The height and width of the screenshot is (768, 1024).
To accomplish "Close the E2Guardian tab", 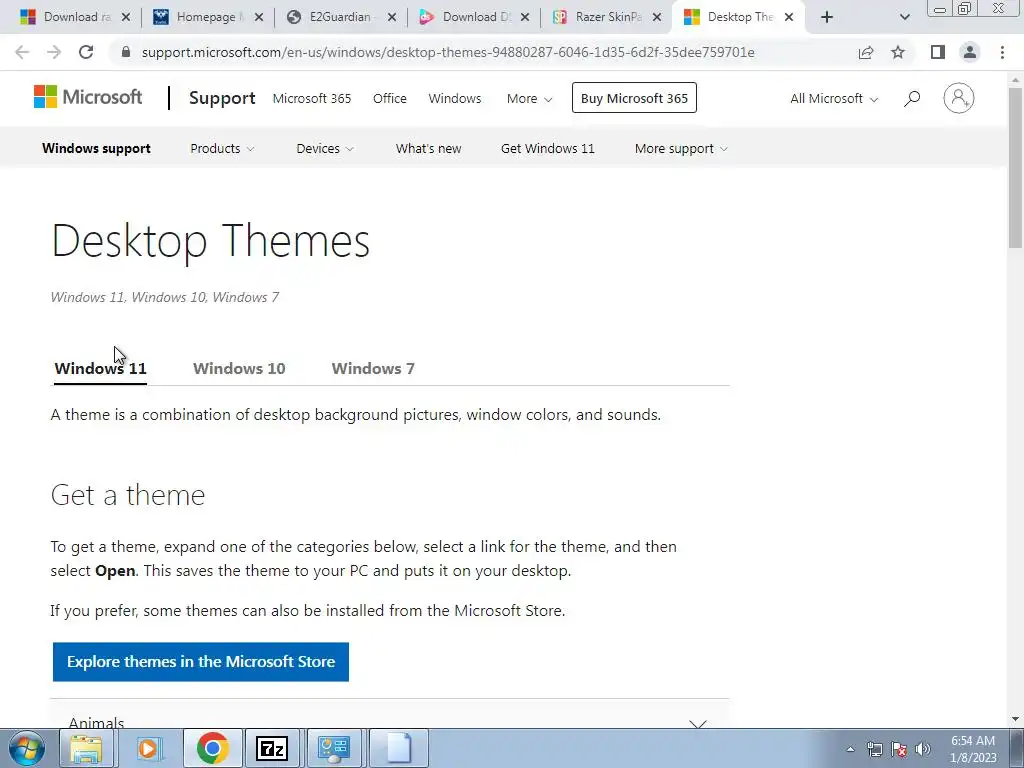I will (392, 17).
